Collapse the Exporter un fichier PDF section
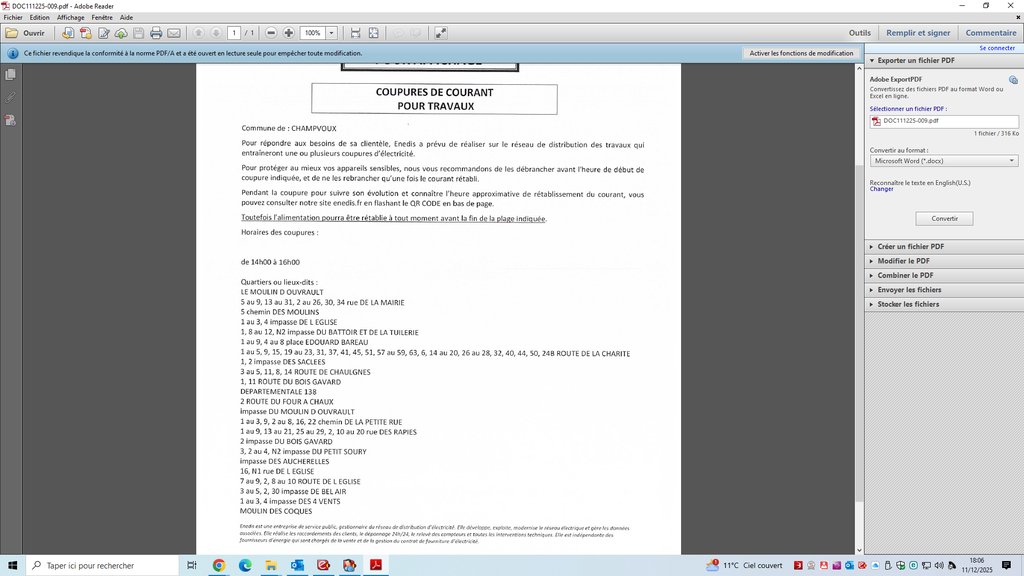This screenshot has width=1024, height=576. pos(915,61)
